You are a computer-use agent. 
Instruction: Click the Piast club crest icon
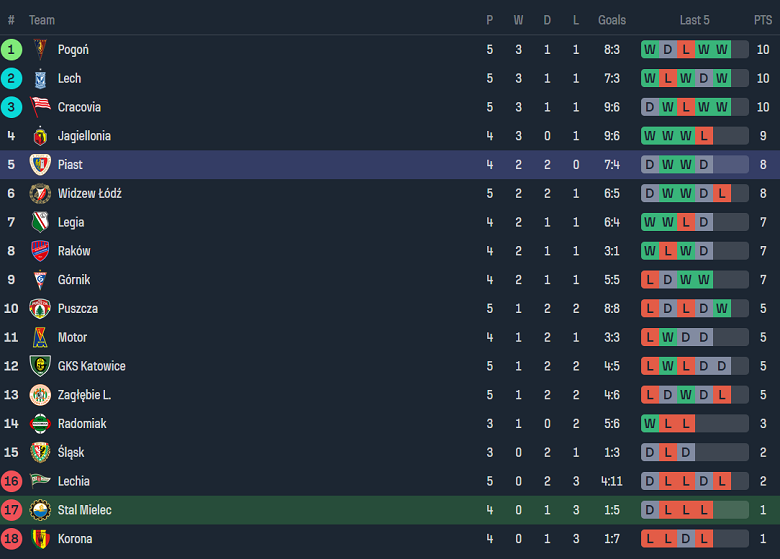tap(40, 165)
